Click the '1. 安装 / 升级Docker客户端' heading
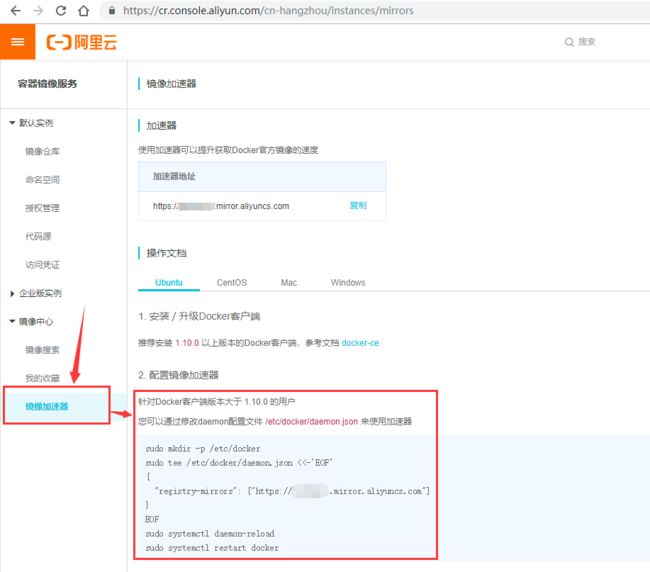The image size is (650, 572). [x=199, y=316]
